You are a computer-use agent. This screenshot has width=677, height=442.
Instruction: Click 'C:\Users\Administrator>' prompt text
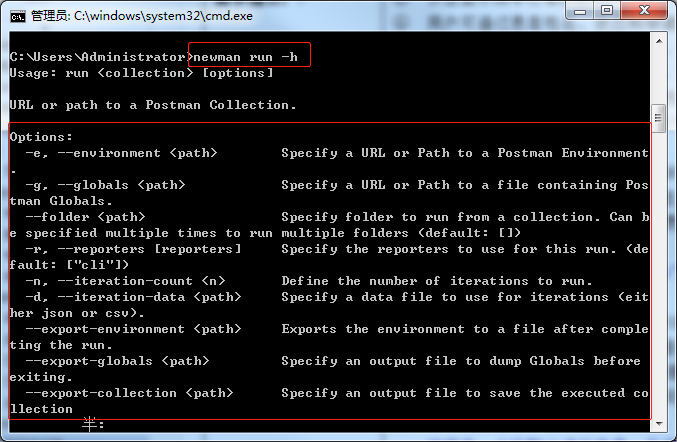point(101,57)
